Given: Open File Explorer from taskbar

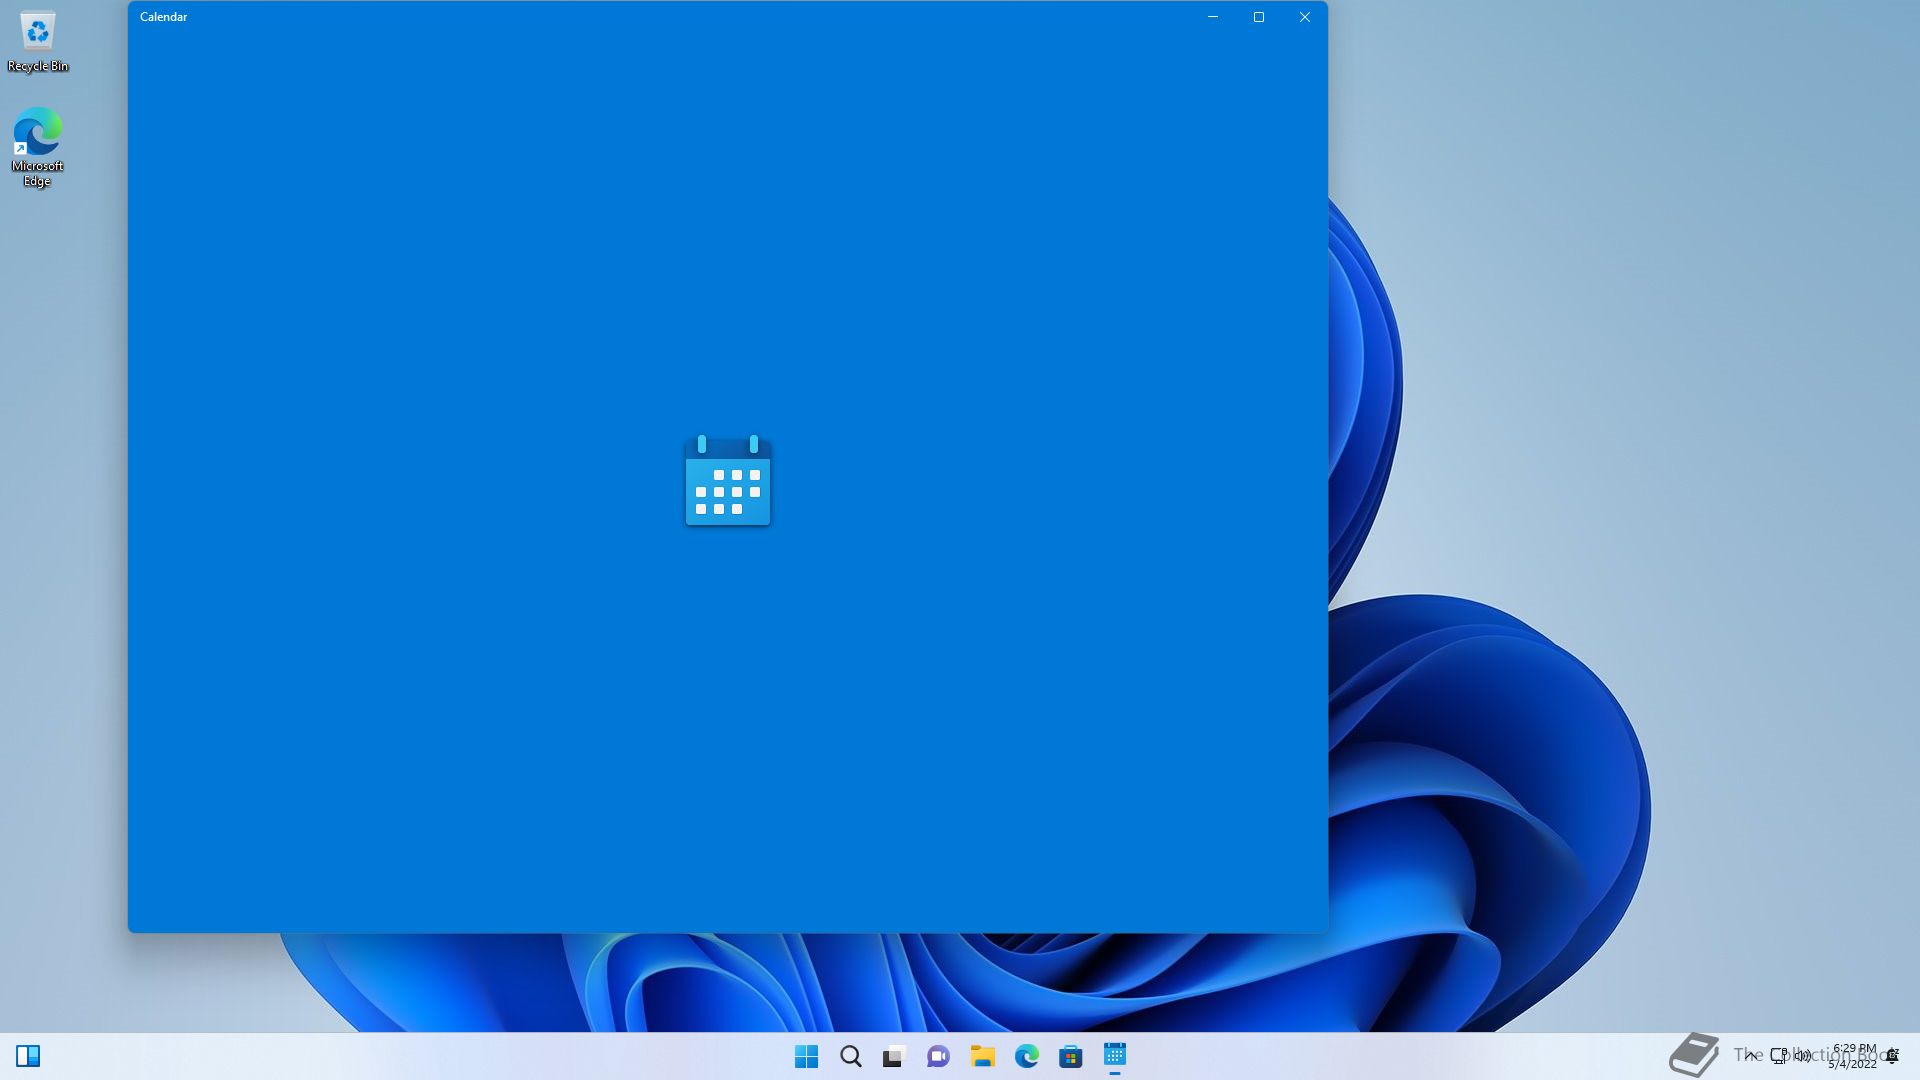Looking at the screenshot, I should pos(982,1056).
